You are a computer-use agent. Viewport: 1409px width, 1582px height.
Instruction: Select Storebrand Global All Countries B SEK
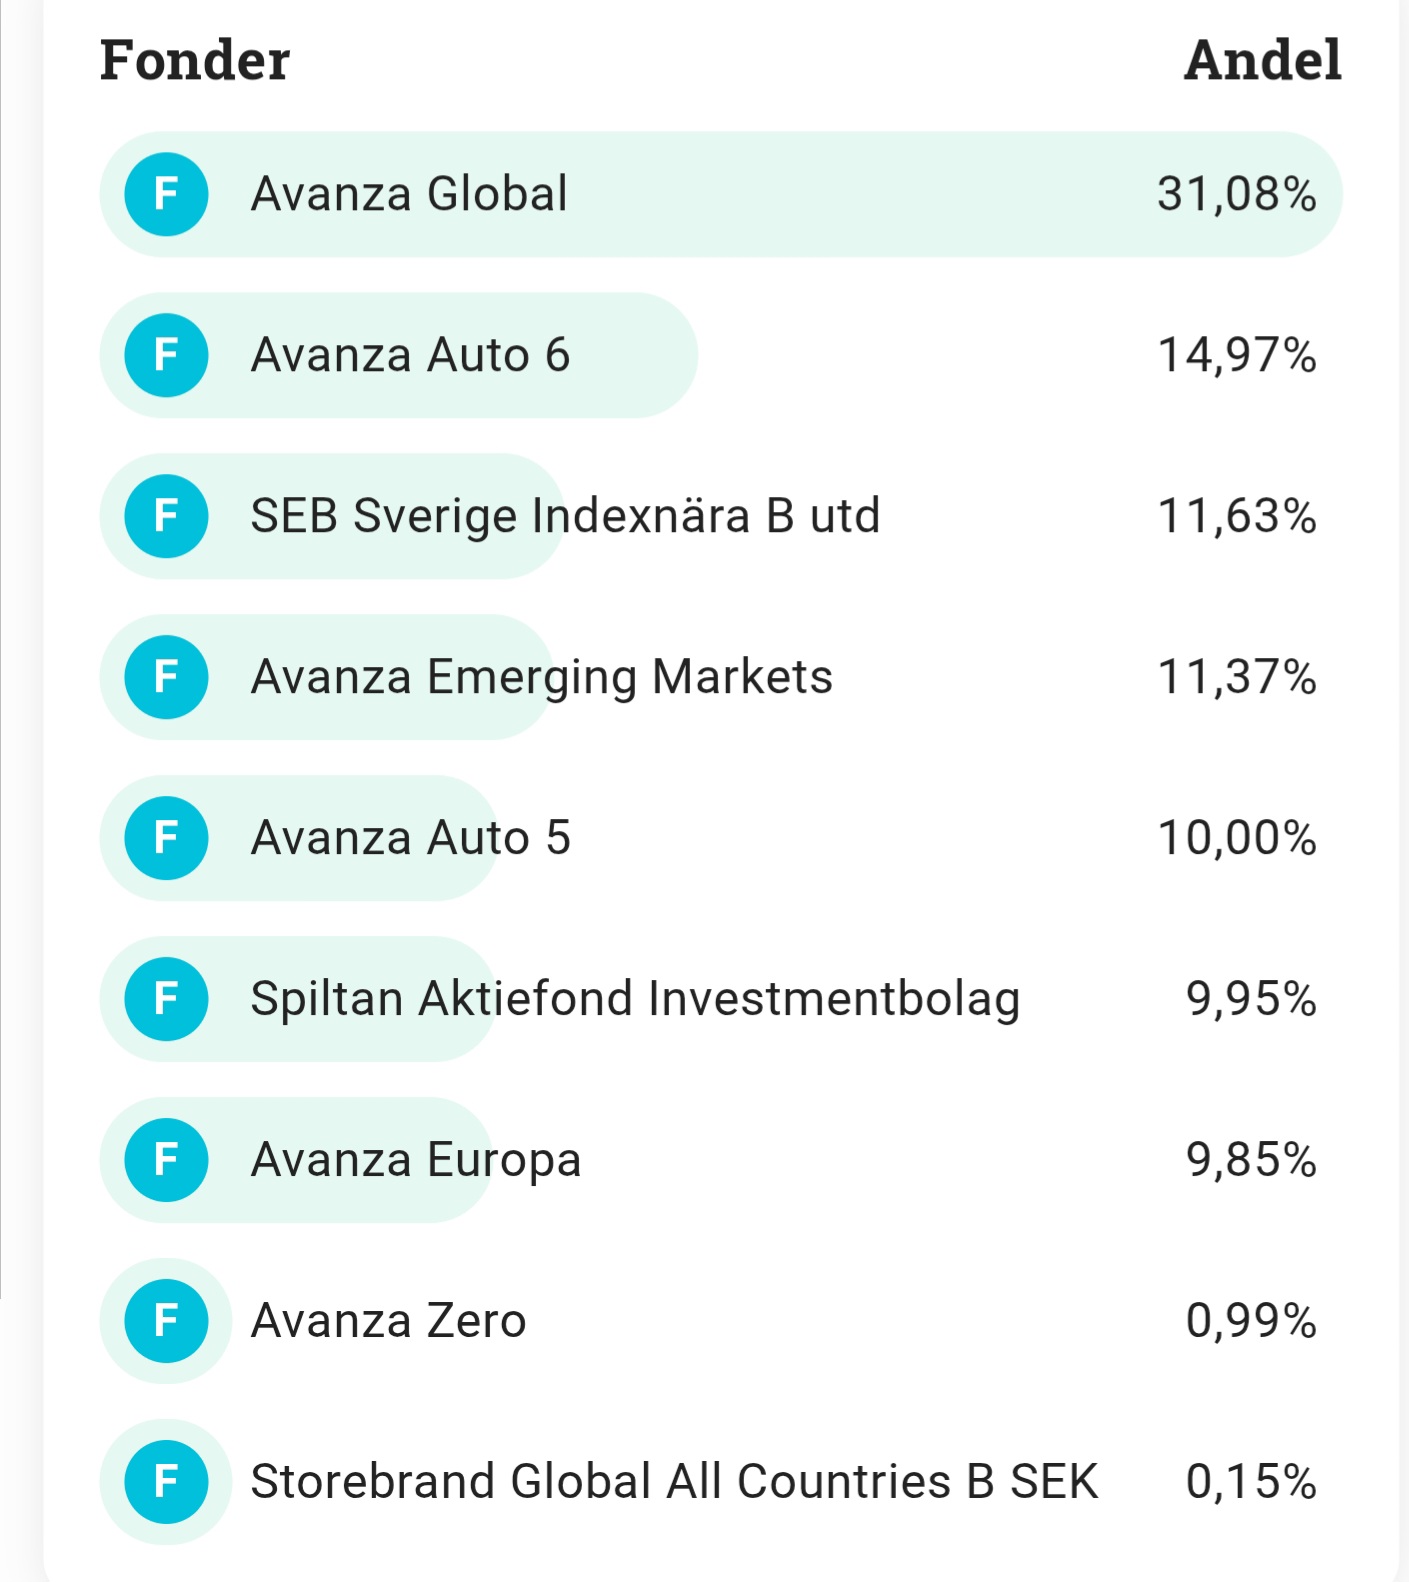674,1482
